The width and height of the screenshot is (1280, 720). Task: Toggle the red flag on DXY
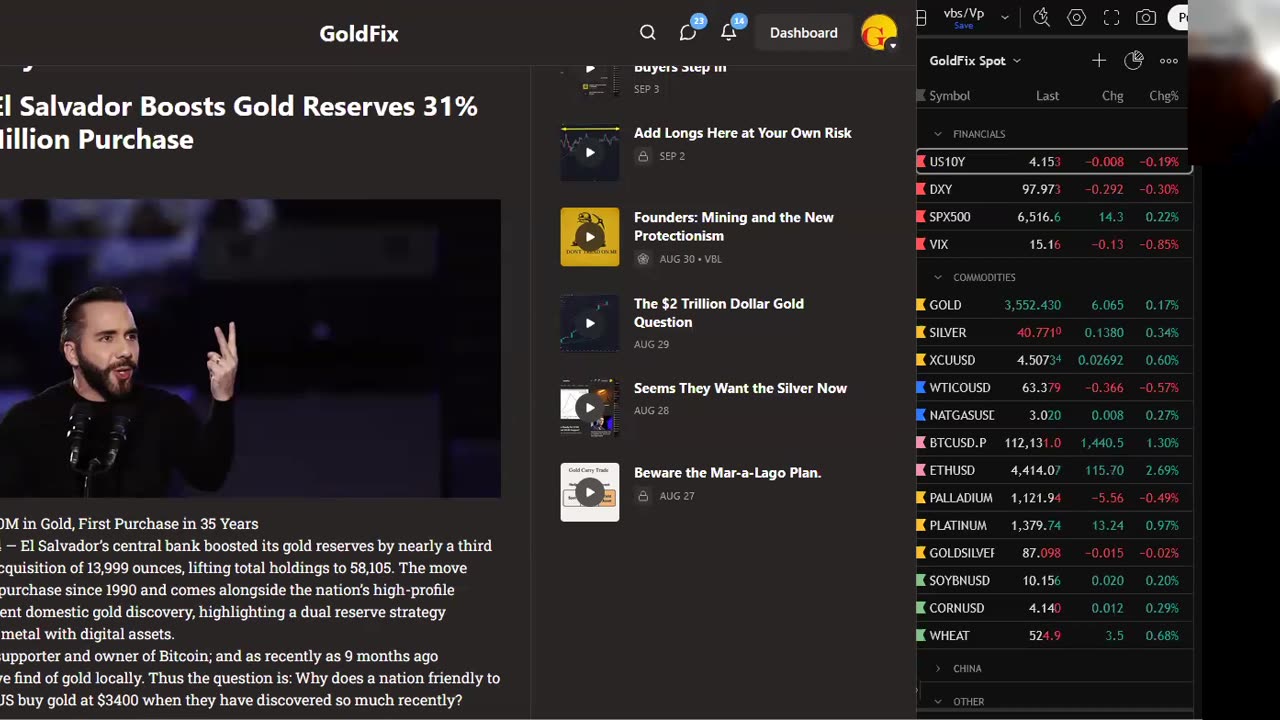point(921,189)
